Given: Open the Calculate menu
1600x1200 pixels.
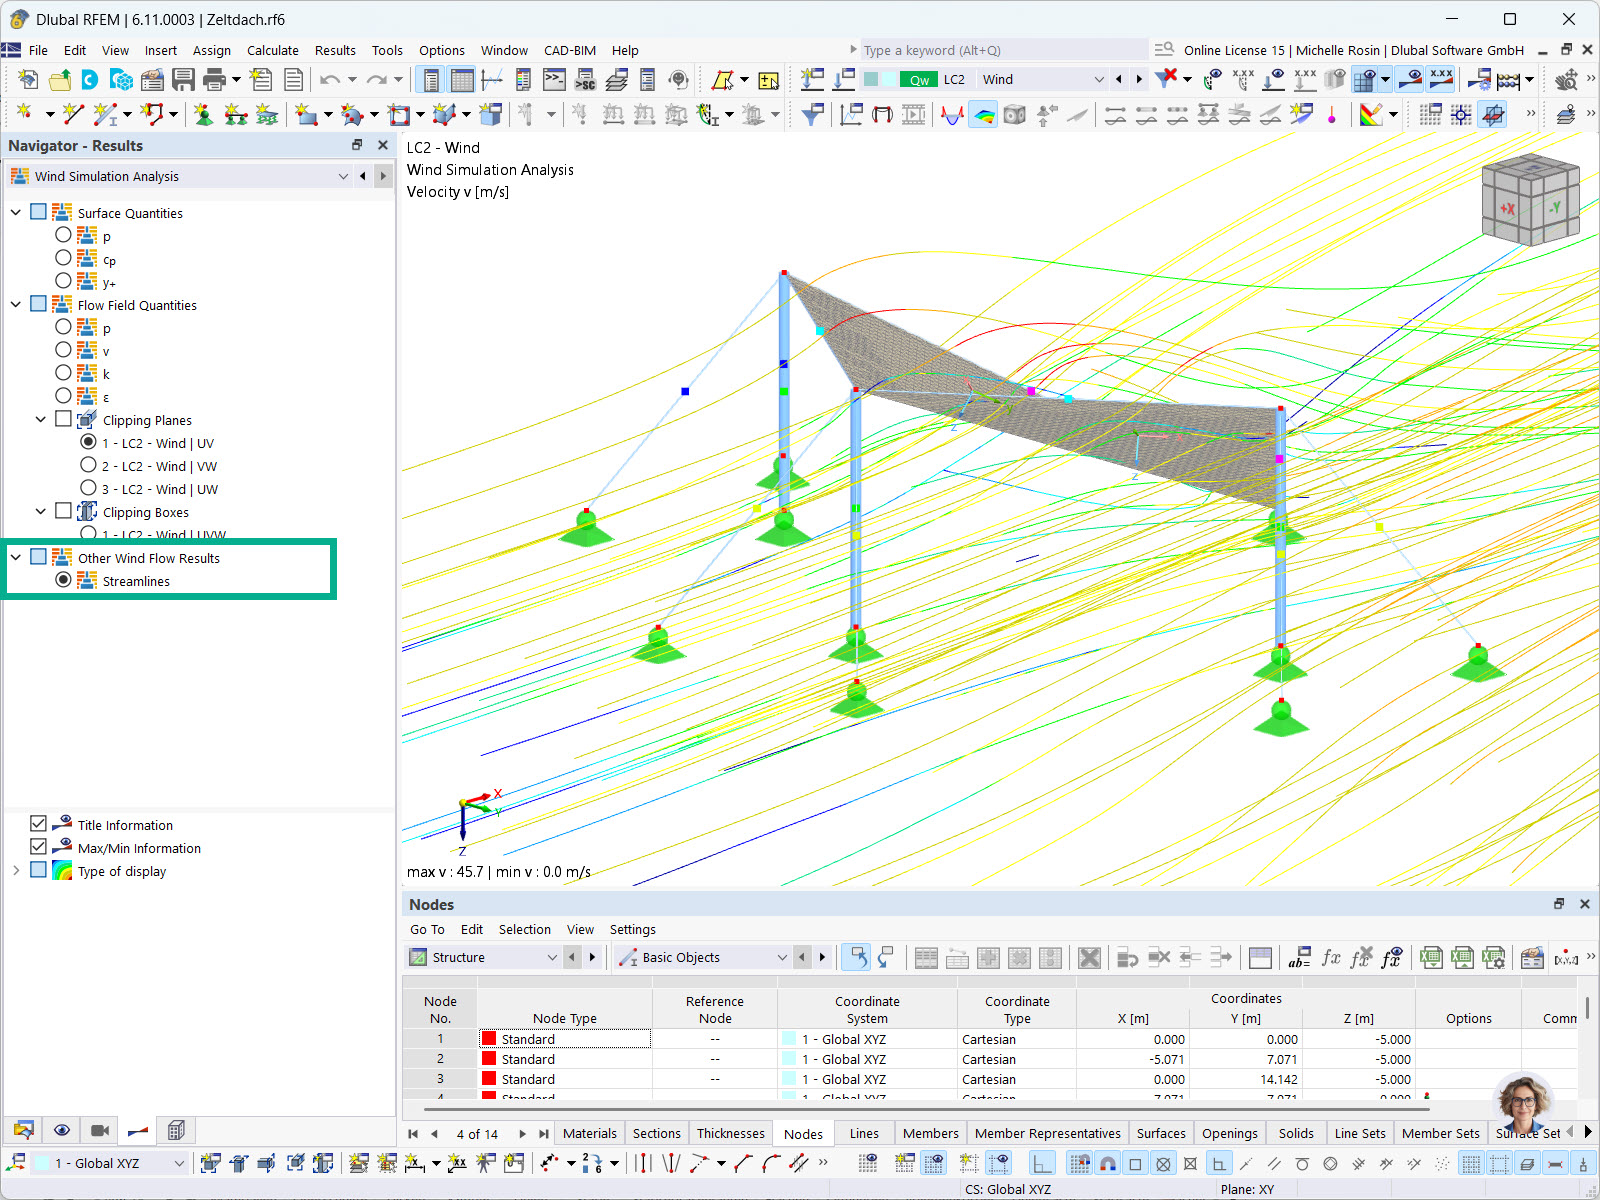Looking at the screenshot, I should [x=272, y=50].
